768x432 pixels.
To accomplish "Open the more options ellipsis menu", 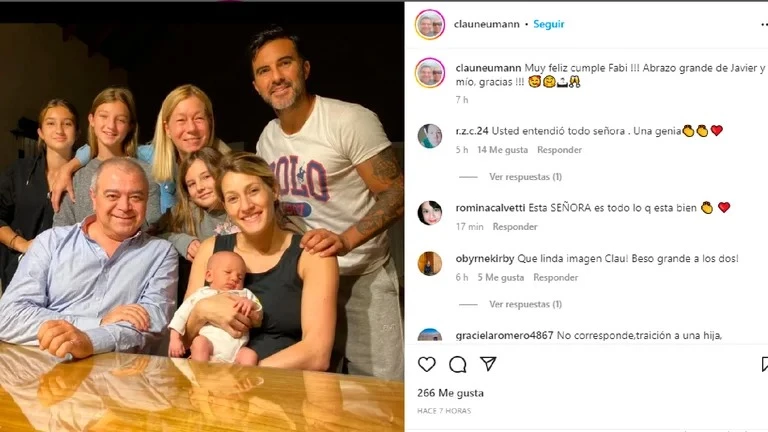I will point(763,24).
